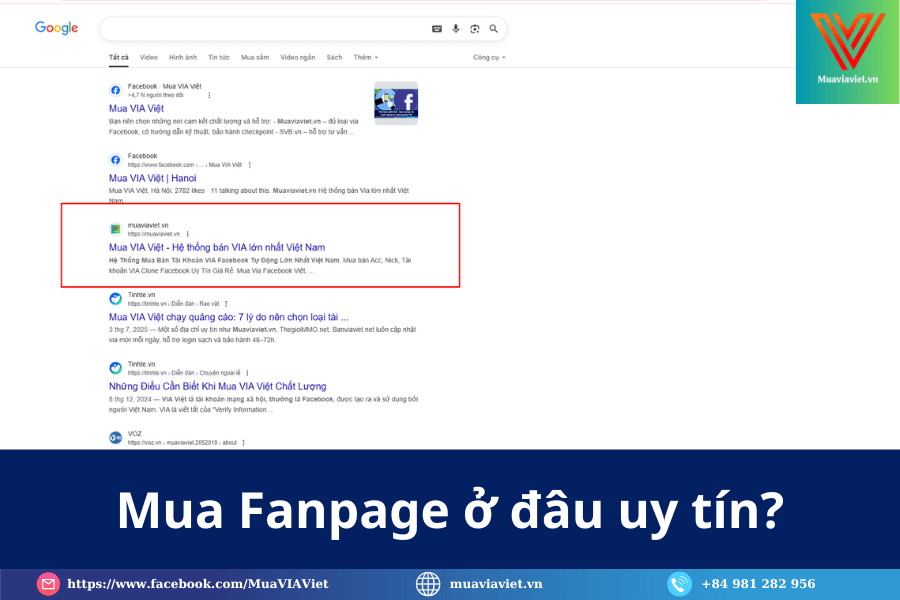The width and height of the screenshot is (900, 600).
Task: Start voice search with microphone icon
Action: click(456, 29)
